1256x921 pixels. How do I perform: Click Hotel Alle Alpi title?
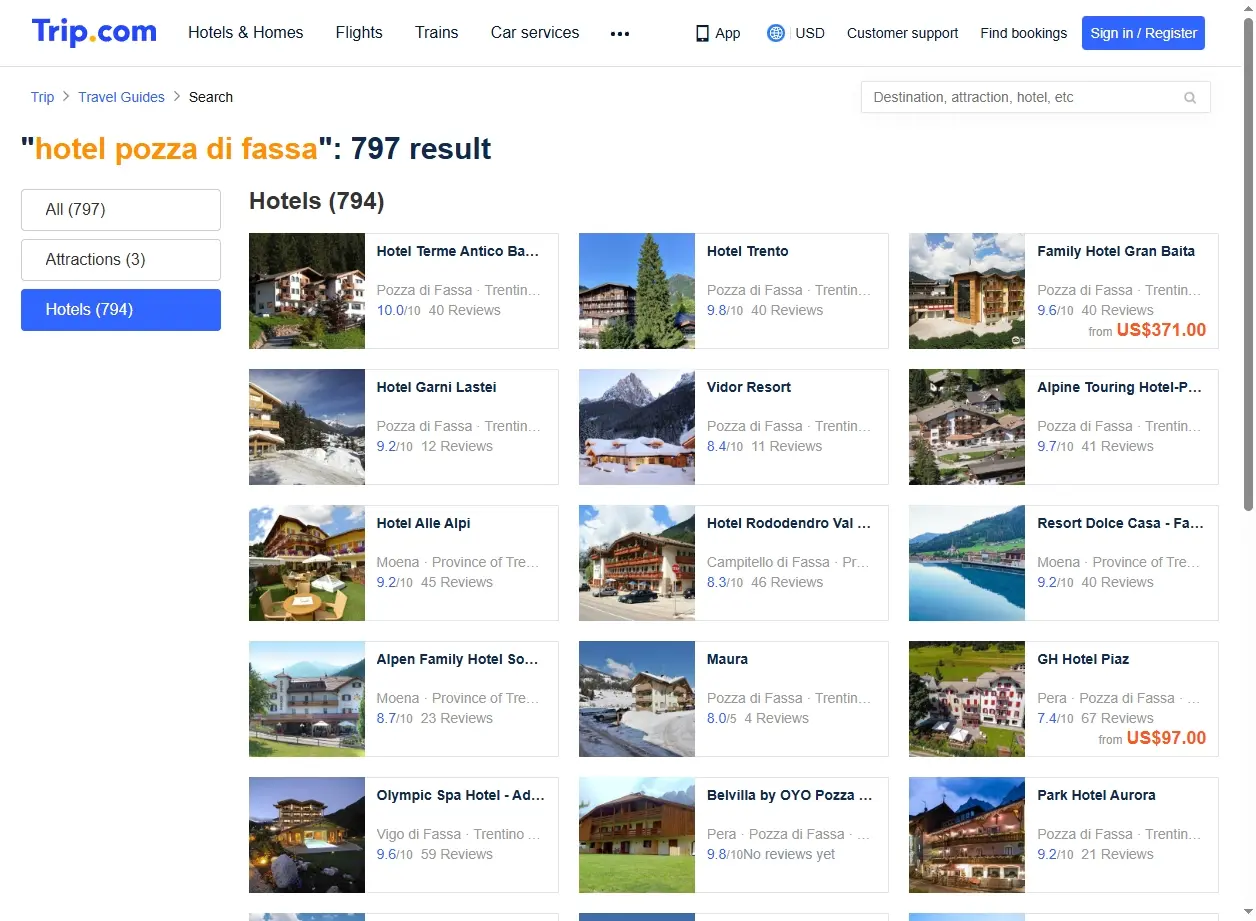423,523
